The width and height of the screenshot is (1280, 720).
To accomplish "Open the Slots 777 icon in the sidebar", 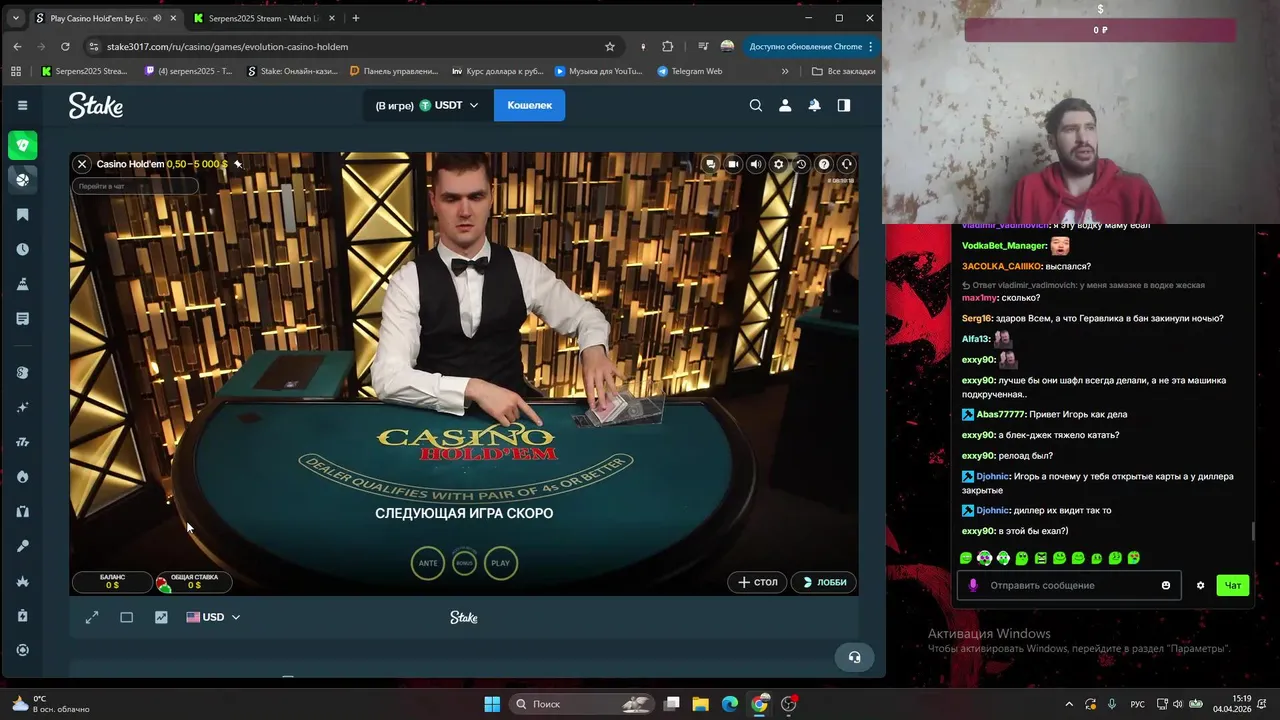I will [22, 442].
